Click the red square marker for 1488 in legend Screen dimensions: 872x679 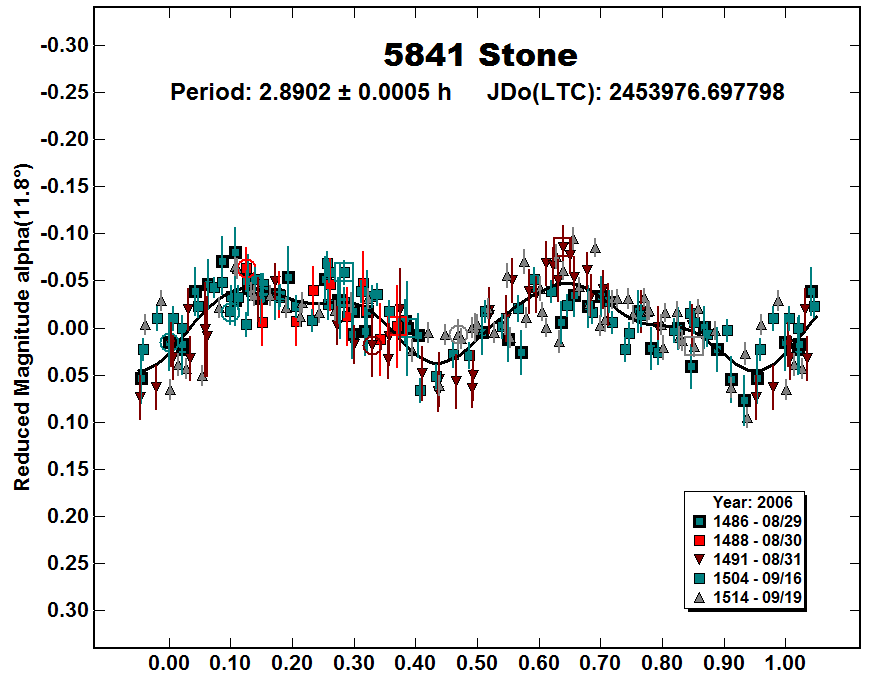coord(700,541)
